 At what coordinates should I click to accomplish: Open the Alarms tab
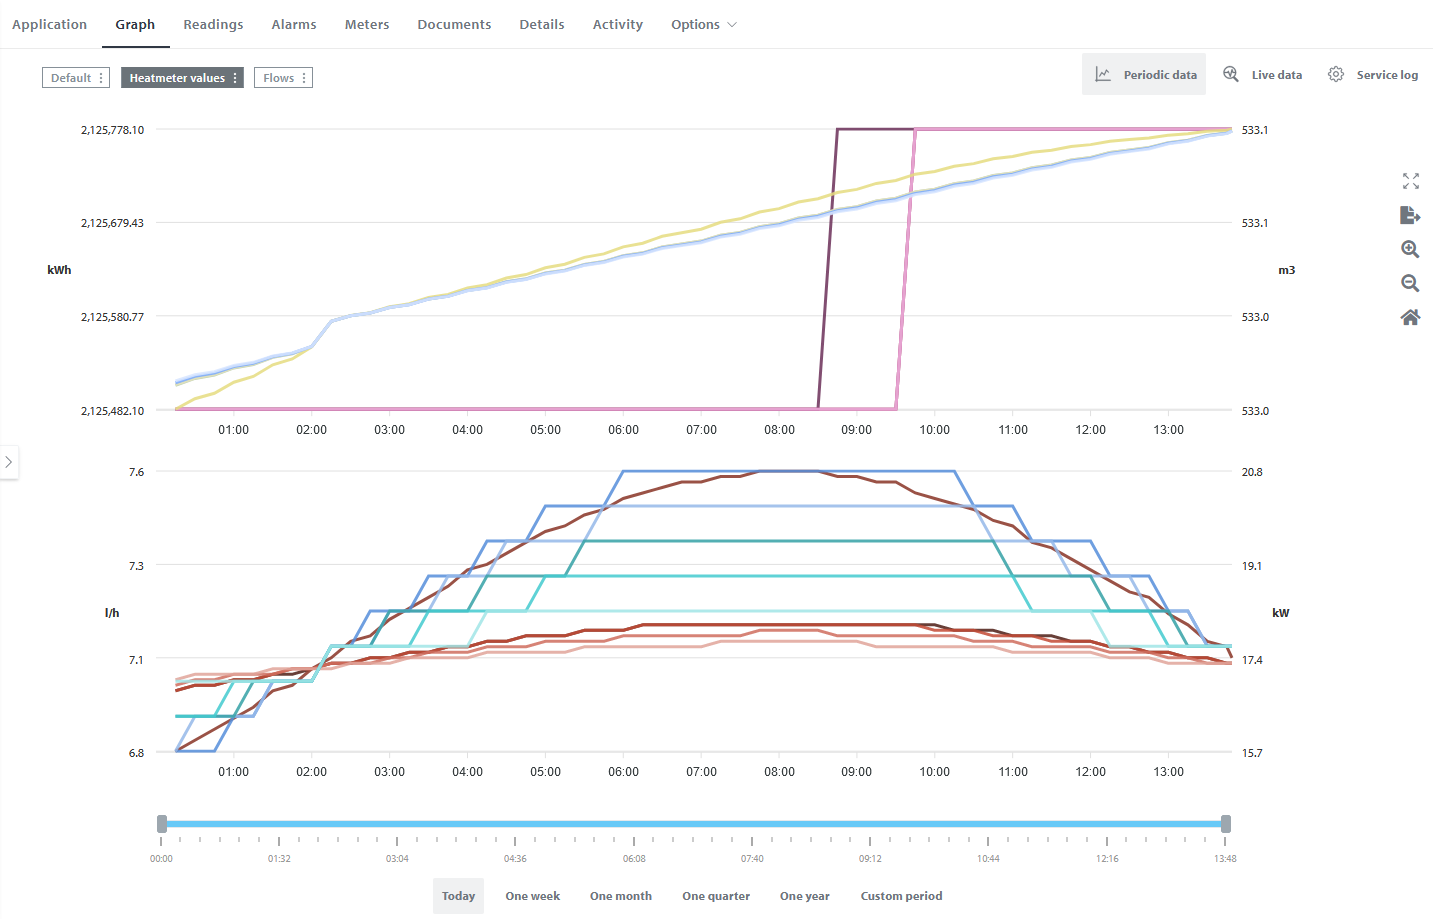click(x=293, y=24)
